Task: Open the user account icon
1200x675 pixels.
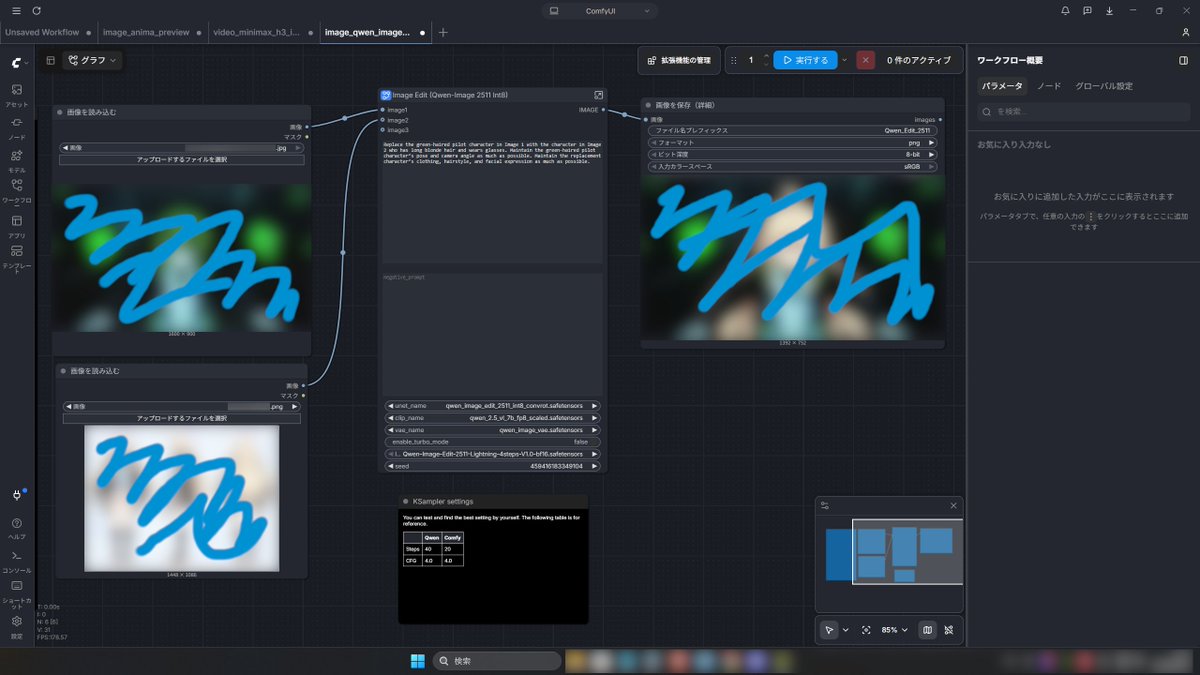Action: coord(1185,32)
